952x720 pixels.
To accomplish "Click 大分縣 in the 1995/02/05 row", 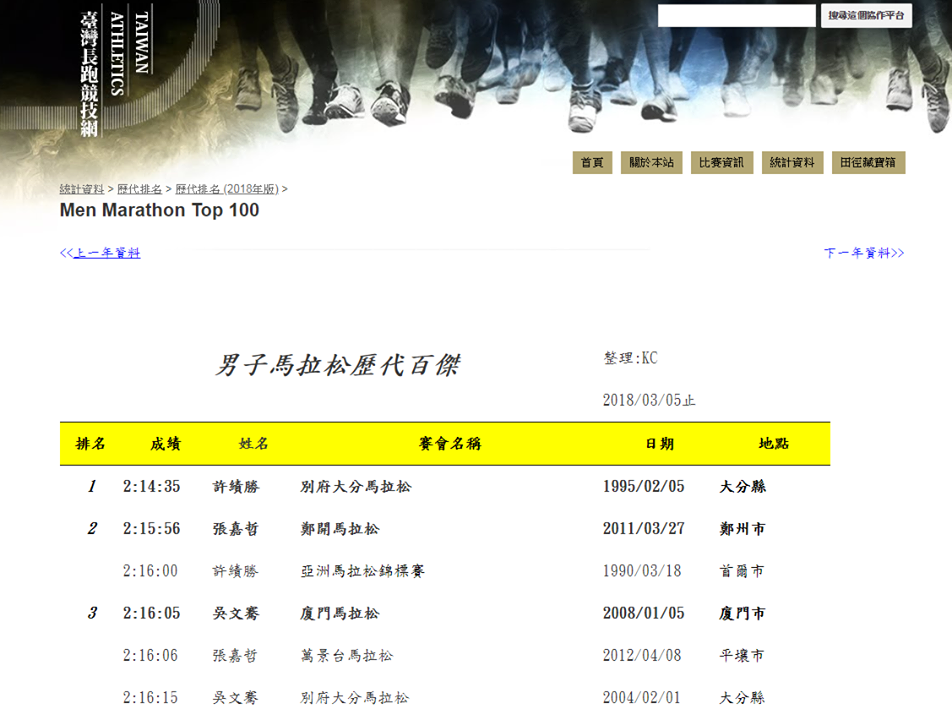I will pos(743,486).
